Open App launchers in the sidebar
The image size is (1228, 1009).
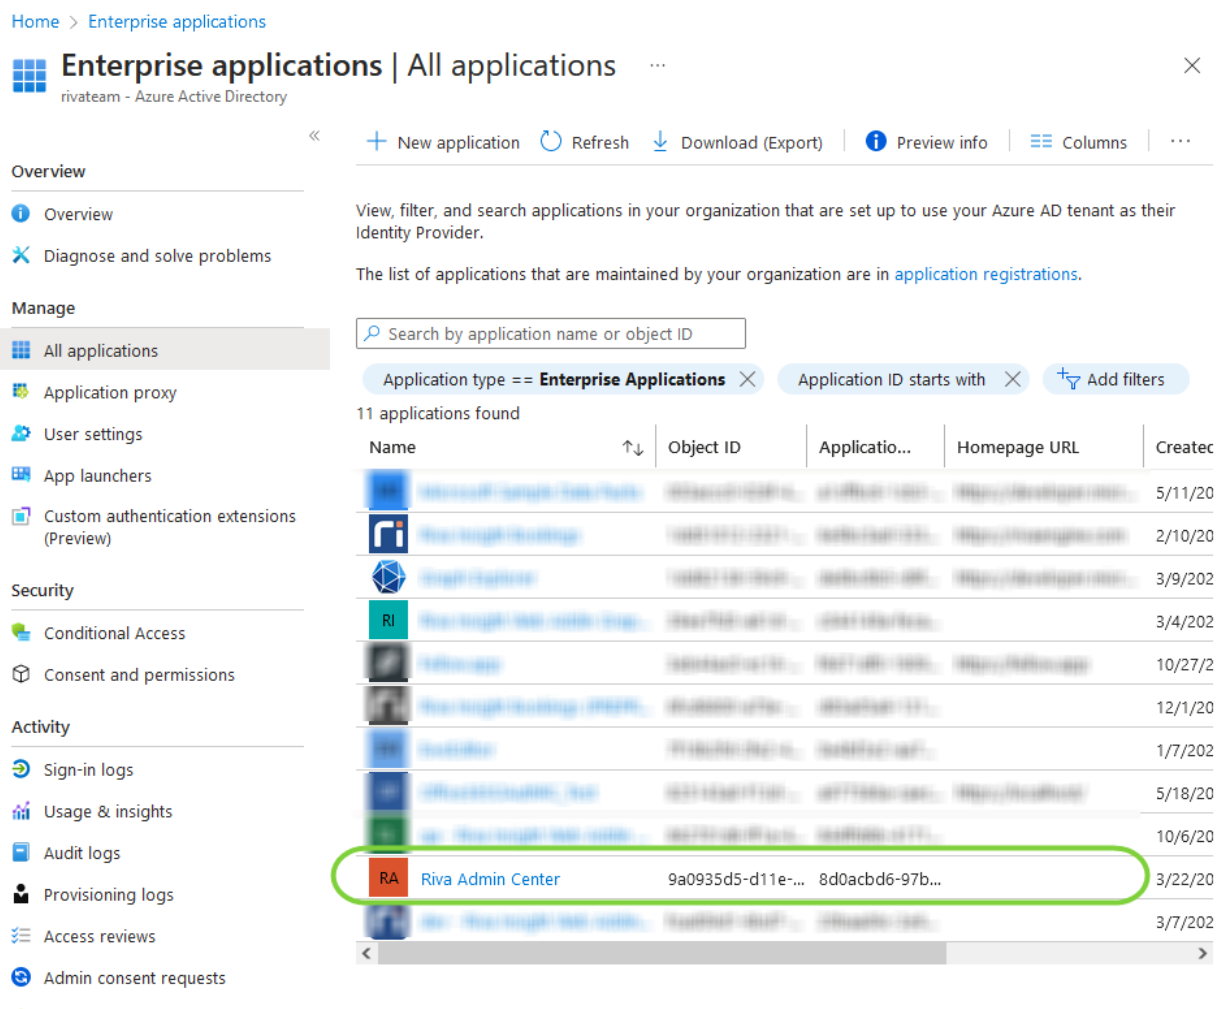[98, 476]
